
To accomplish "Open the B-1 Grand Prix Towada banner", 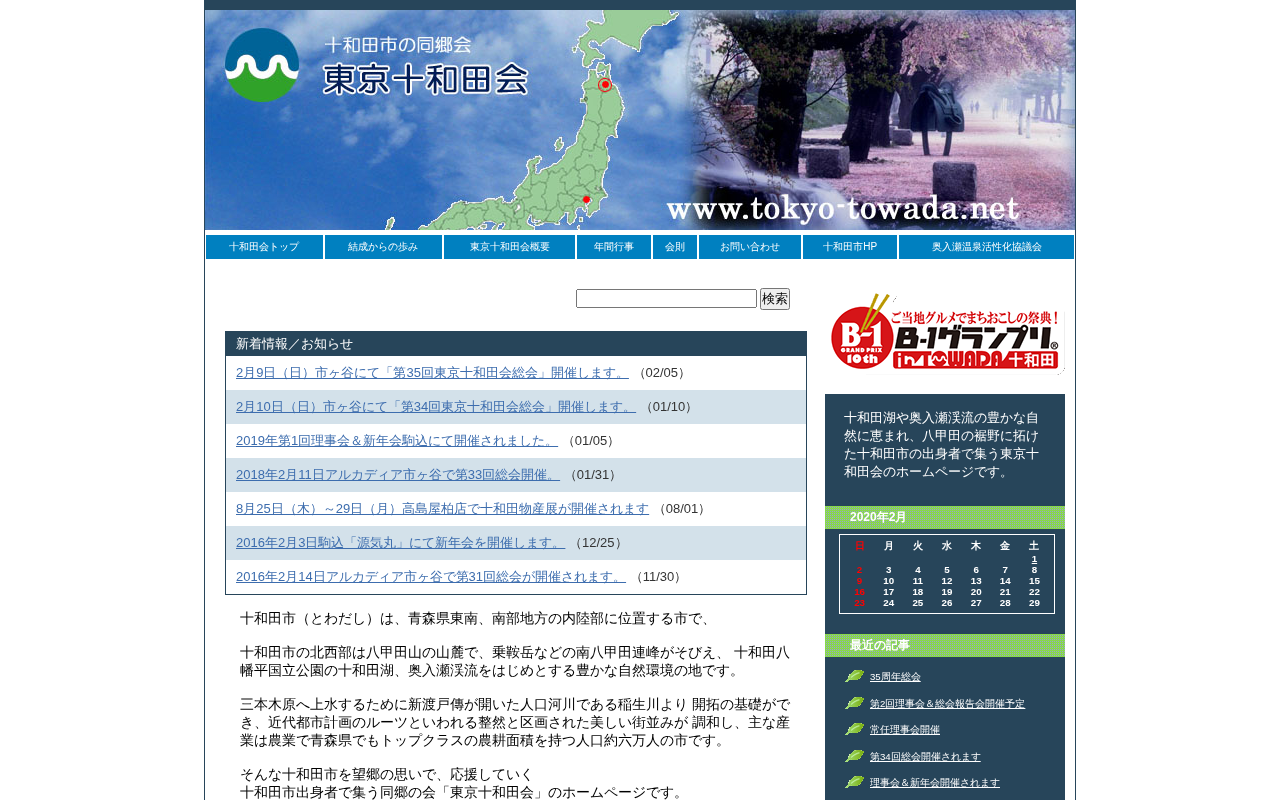I will tap(947, 333).
